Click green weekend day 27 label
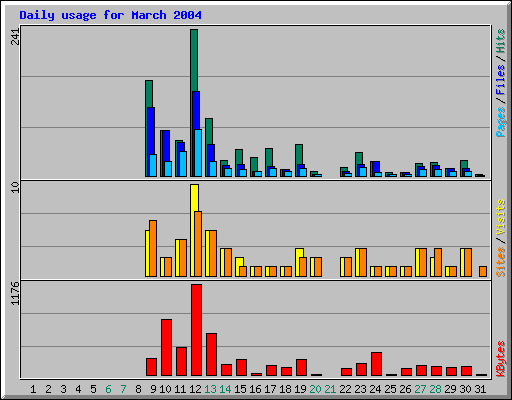512x400 pixels. click(420, 389)
